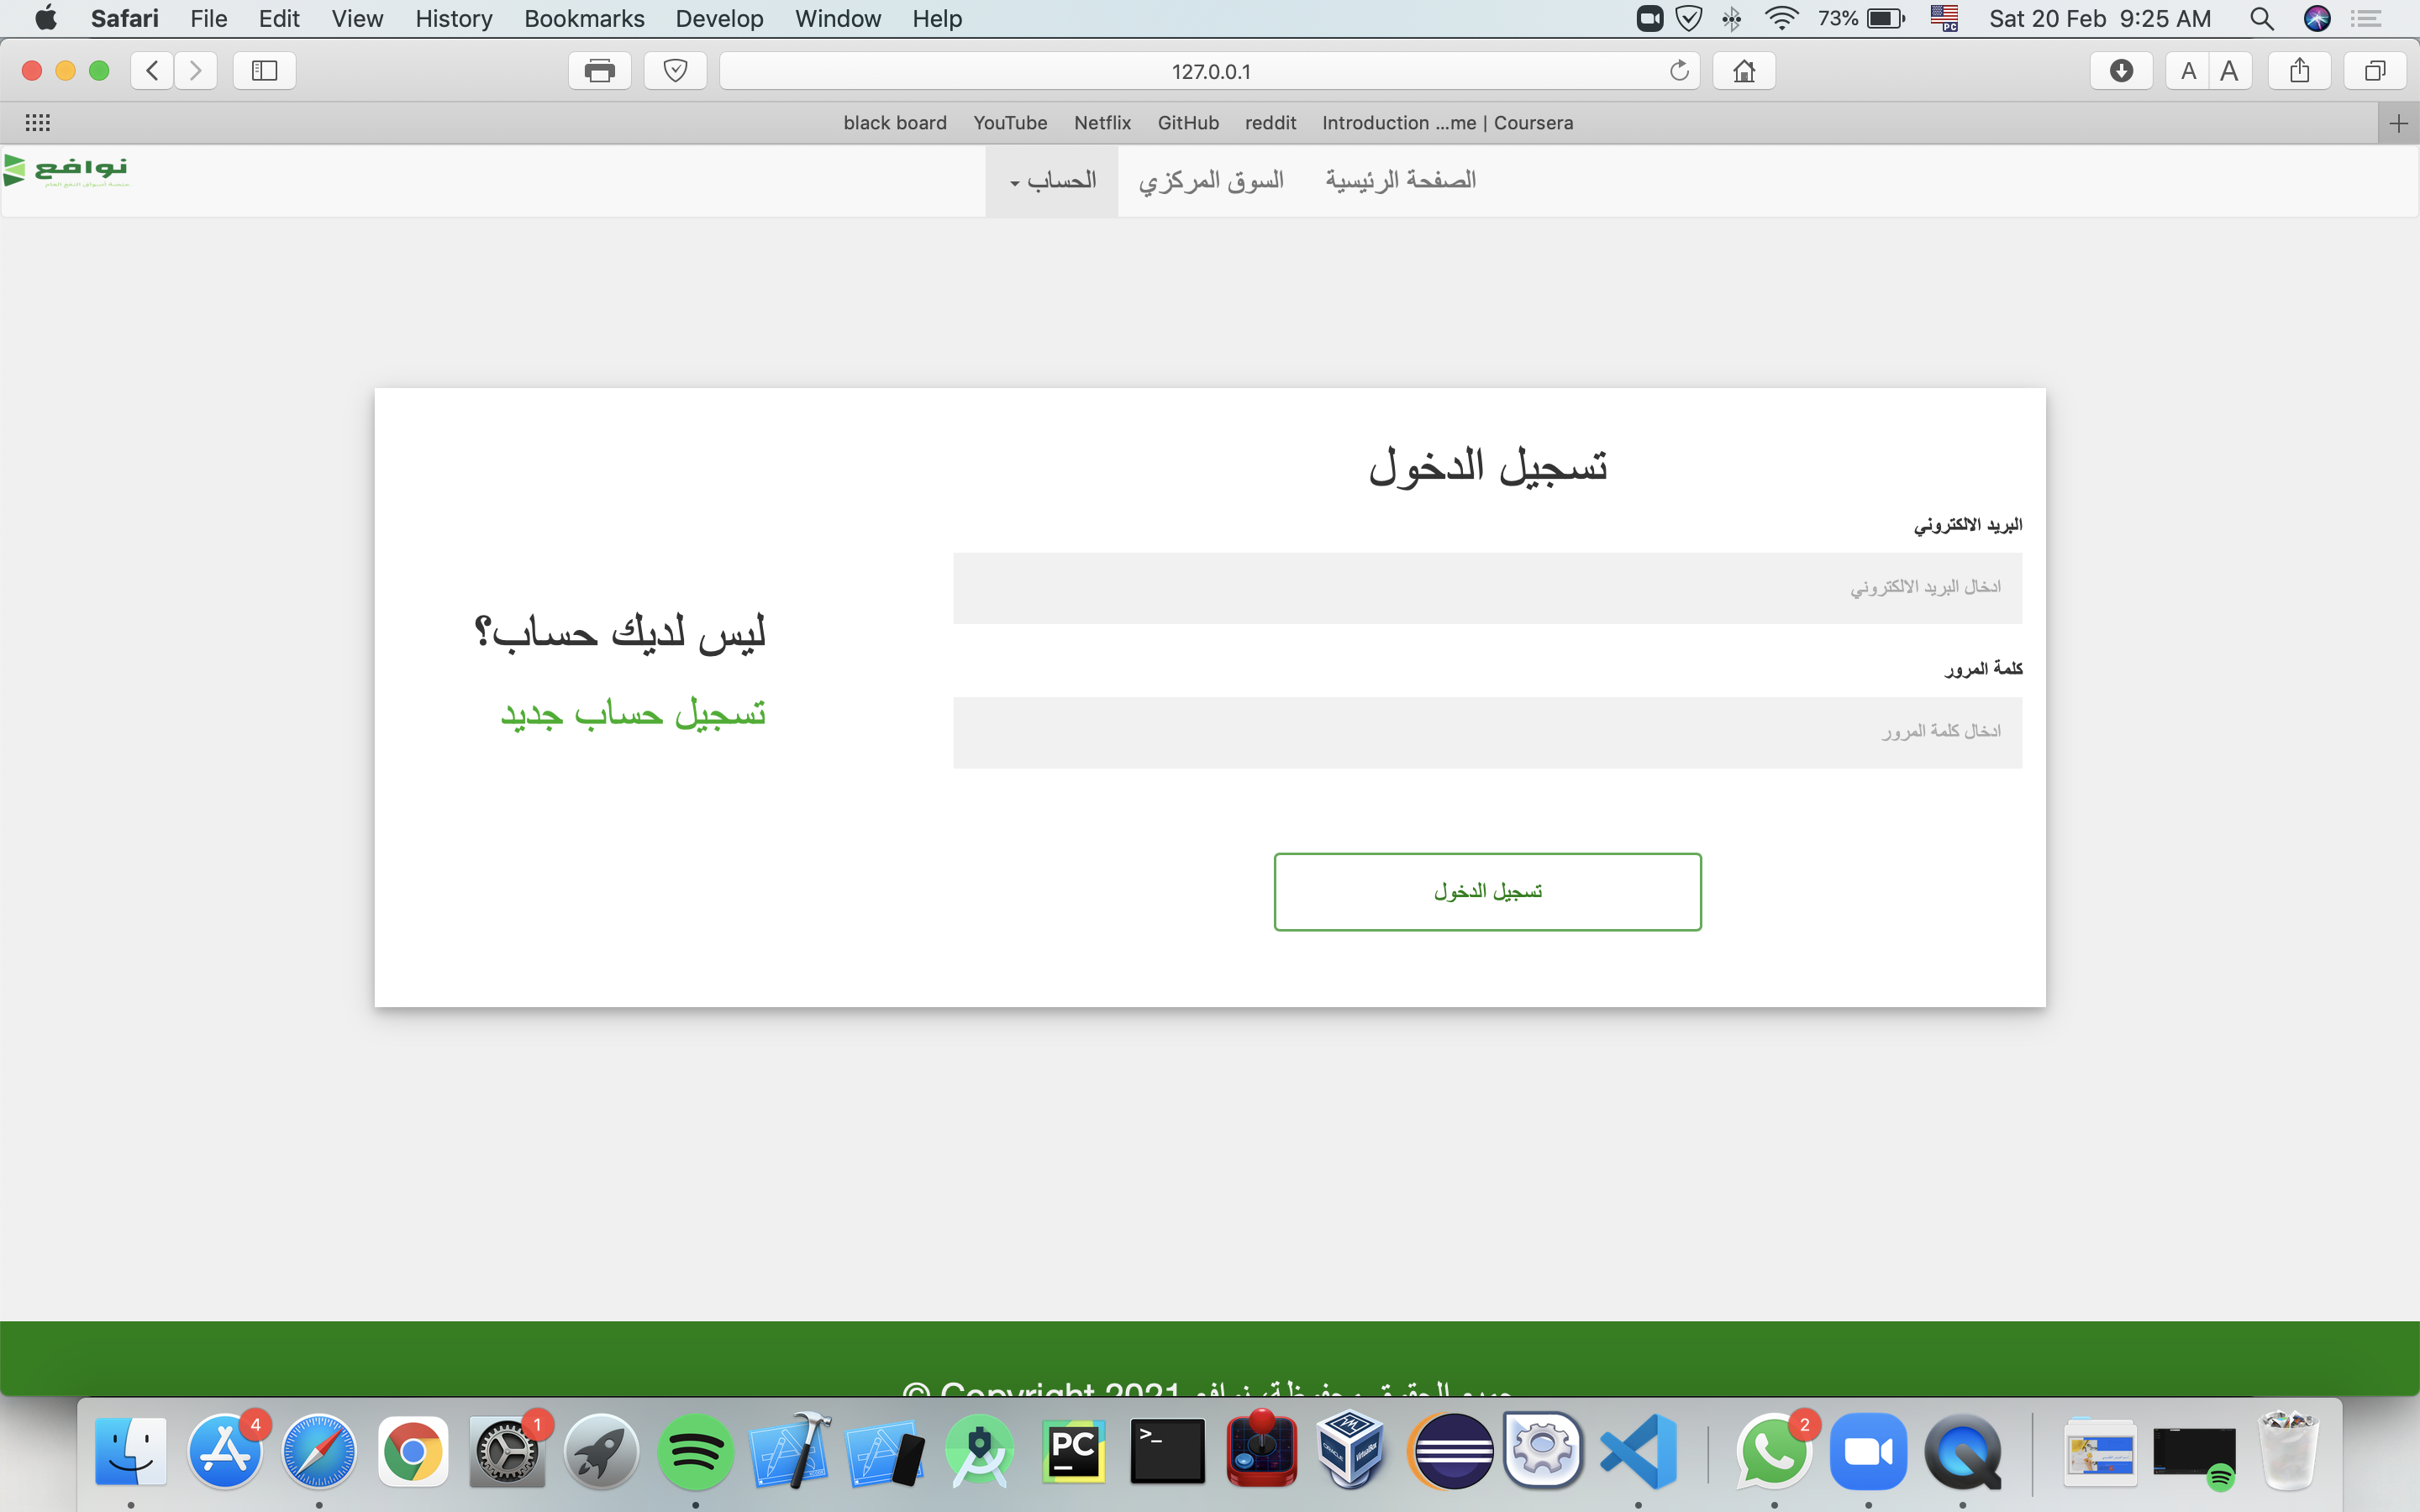Click the home icon in toolbar

coord(1744,71)
